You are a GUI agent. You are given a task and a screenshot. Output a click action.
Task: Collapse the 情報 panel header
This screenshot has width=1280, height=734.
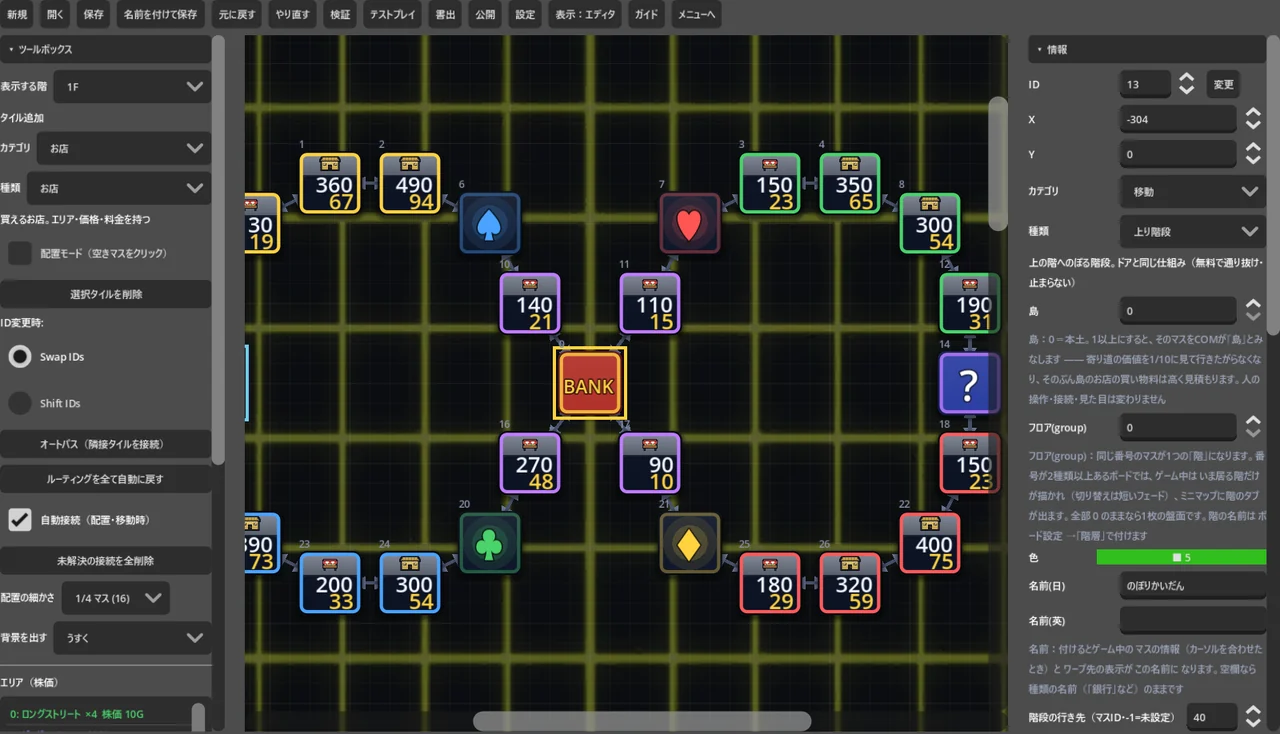pyautogui.click(x=1147, y=49)
